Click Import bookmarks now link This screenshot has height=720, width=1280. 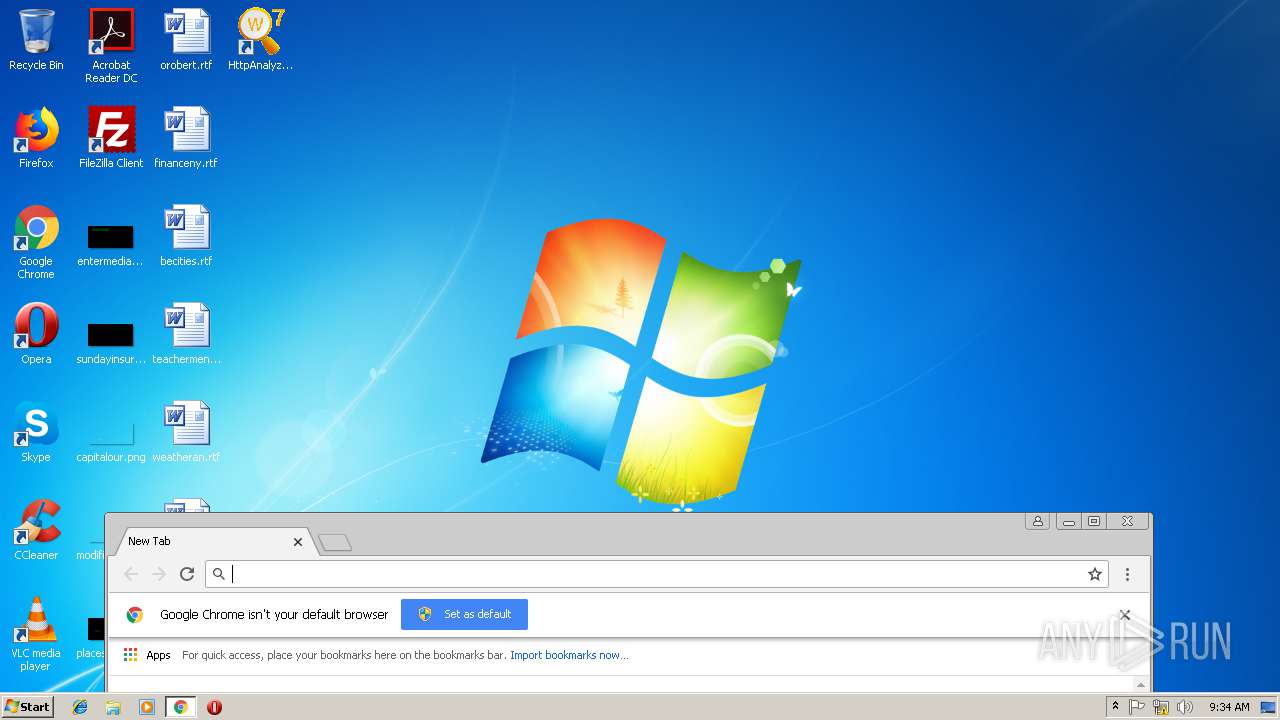click(569, 655)
